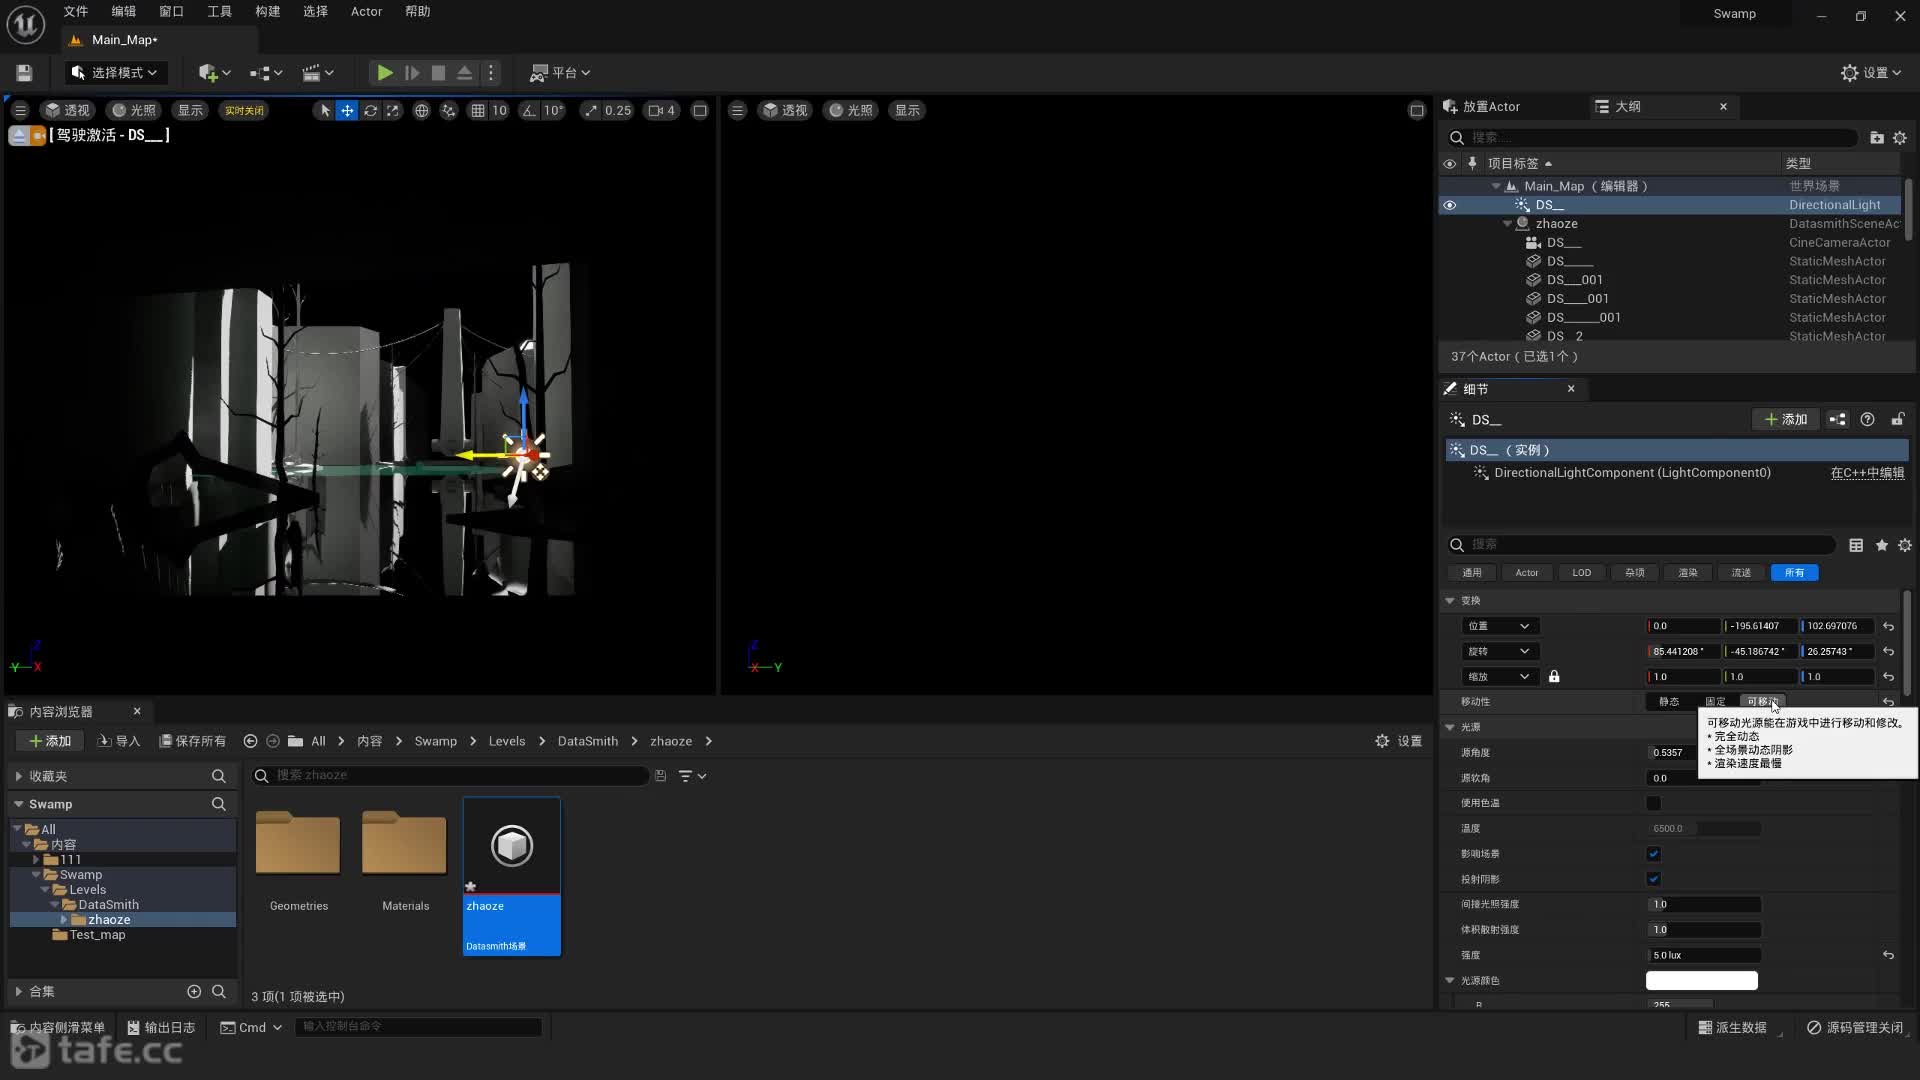Click the 保存所有 button in content browser
The width and height of the screenshot is (1920, 1080).
point(193,741)
